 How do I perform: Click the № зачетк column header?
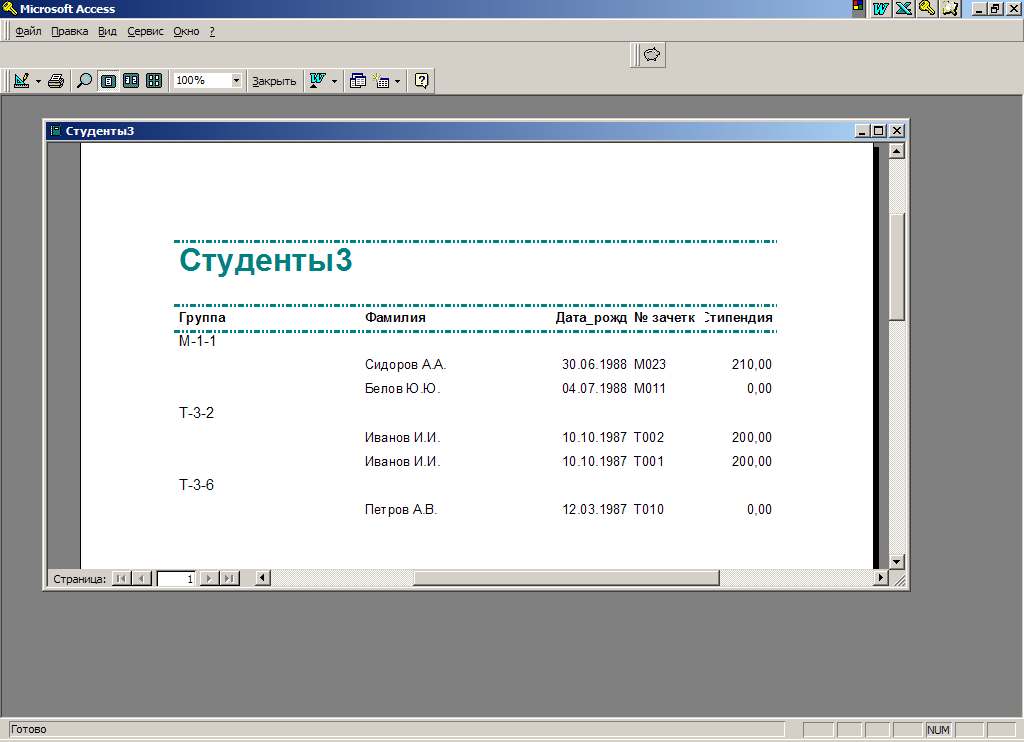(x=664, y=317)
